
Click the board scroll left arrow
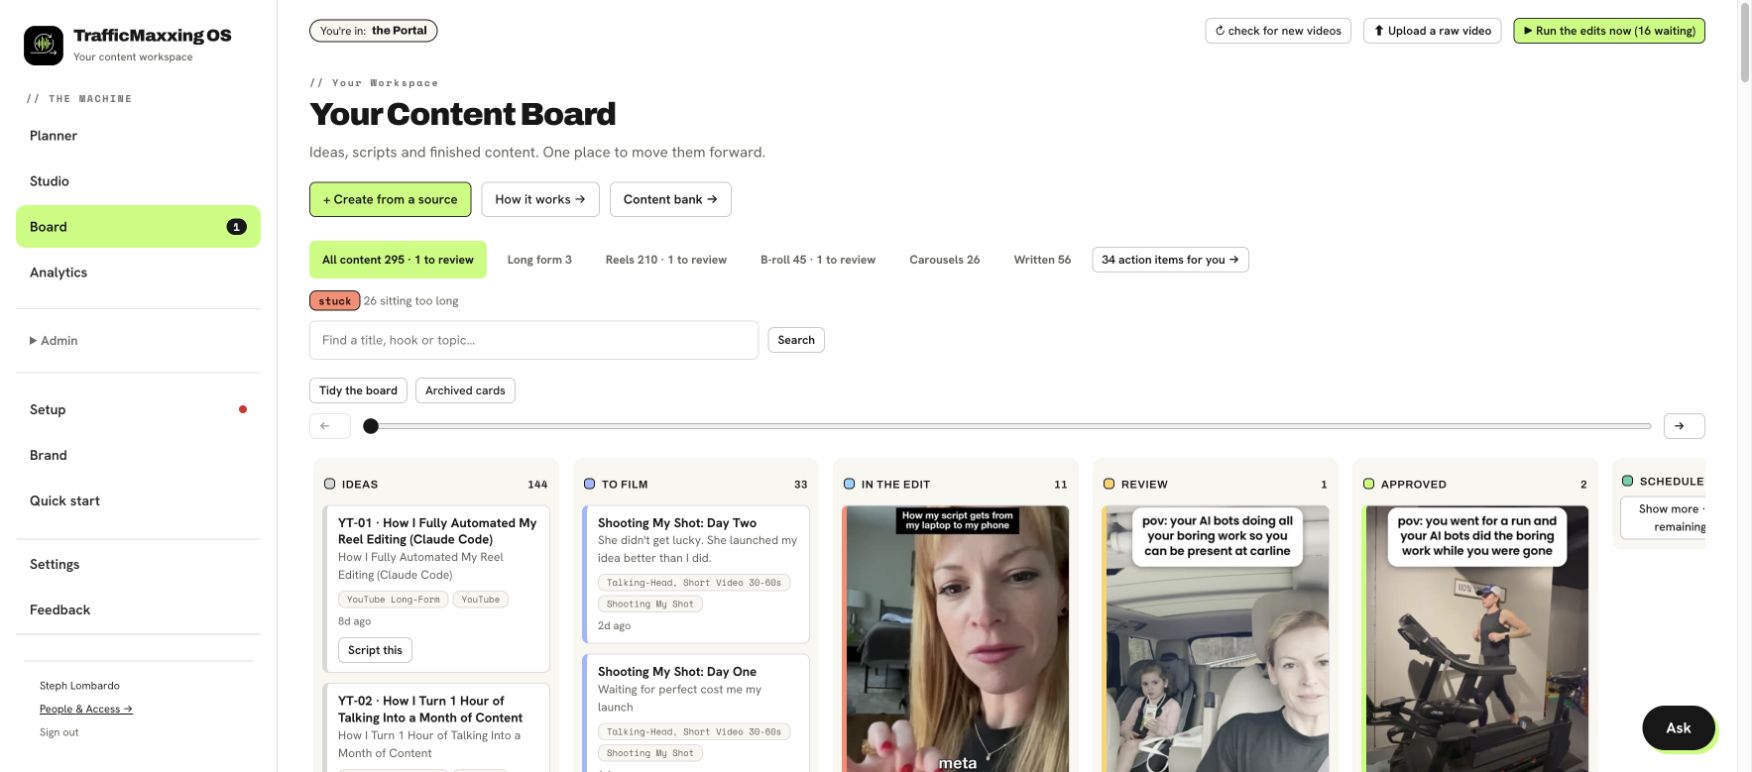(x=330, y=426)
